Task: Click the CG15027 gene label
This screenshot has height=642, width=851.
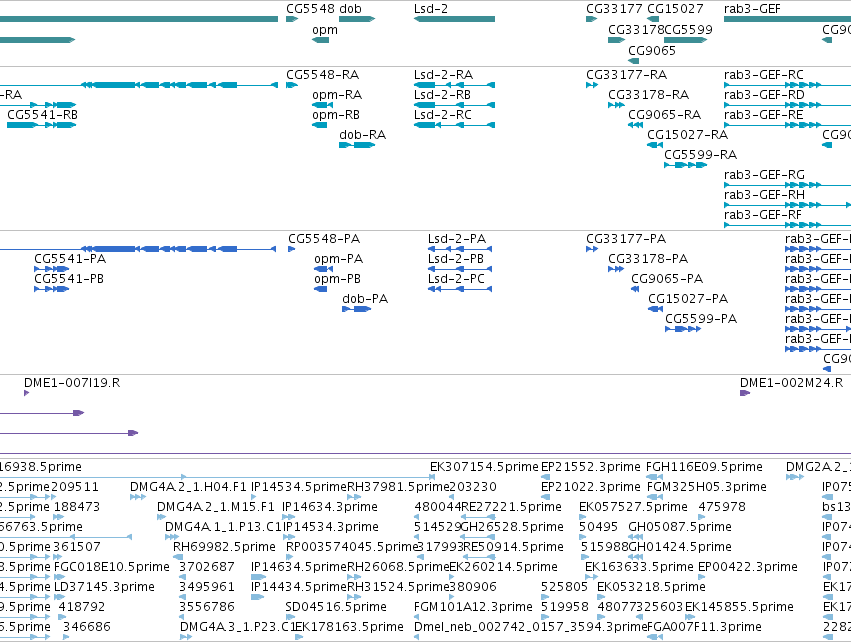Action: tap(675, 9)
